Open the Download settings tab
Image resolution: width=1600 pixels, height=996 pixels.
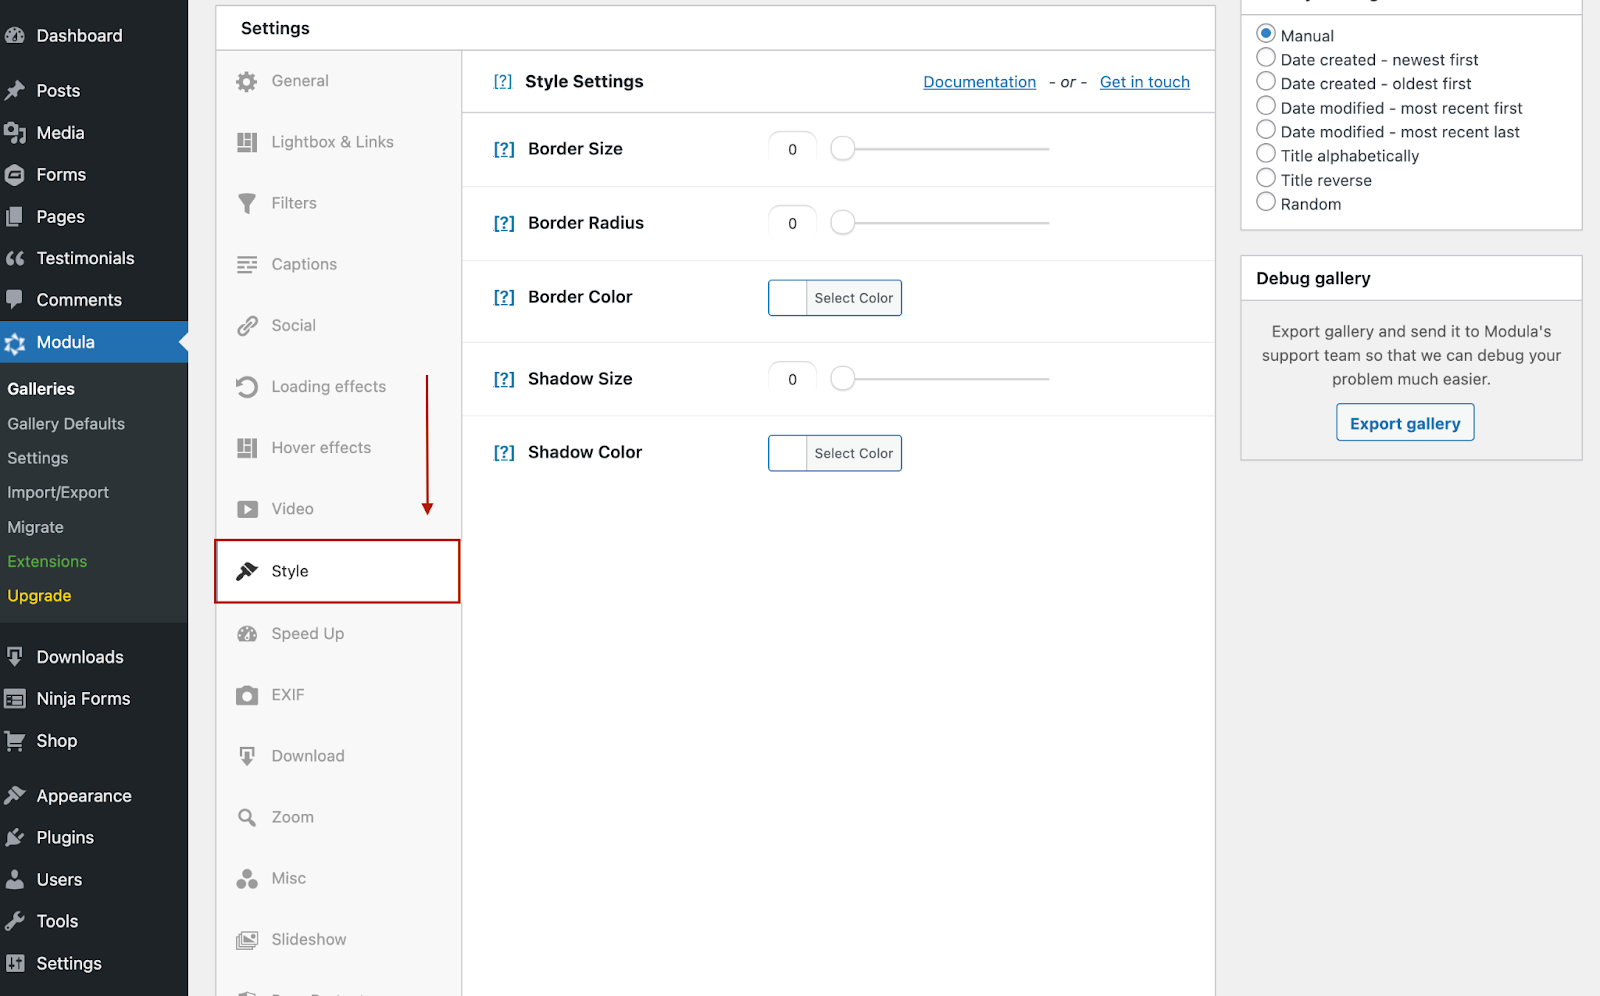338,756
